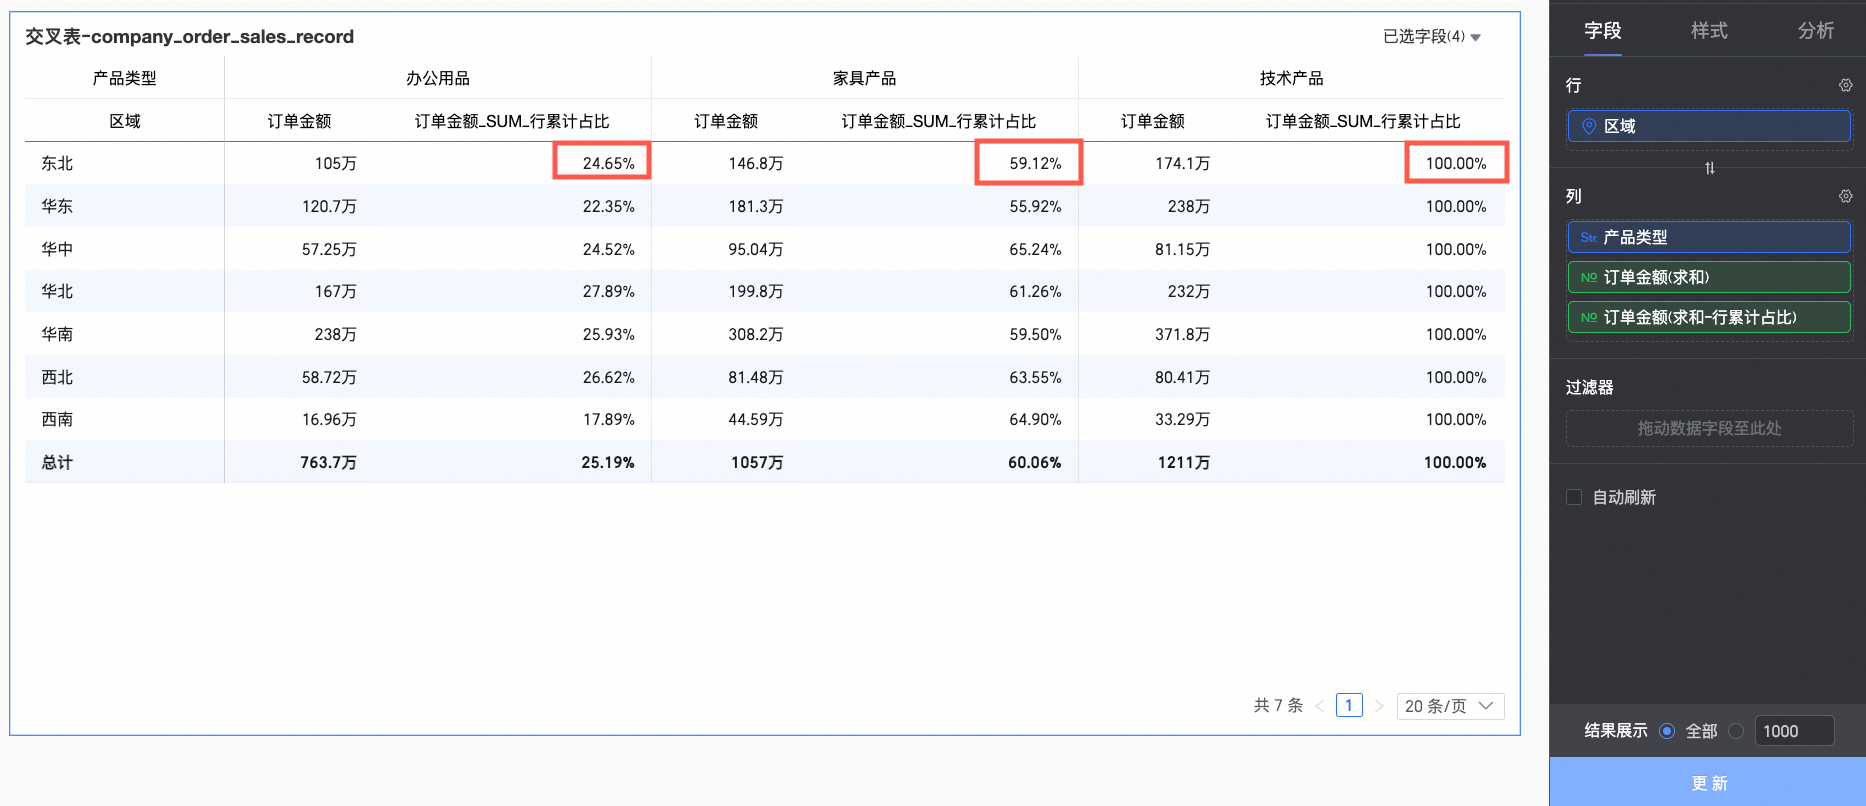This screenshot has width=1866, height=806.
Task: Click the number icon on 订单金额(求和)
Action: [1588, 277]
